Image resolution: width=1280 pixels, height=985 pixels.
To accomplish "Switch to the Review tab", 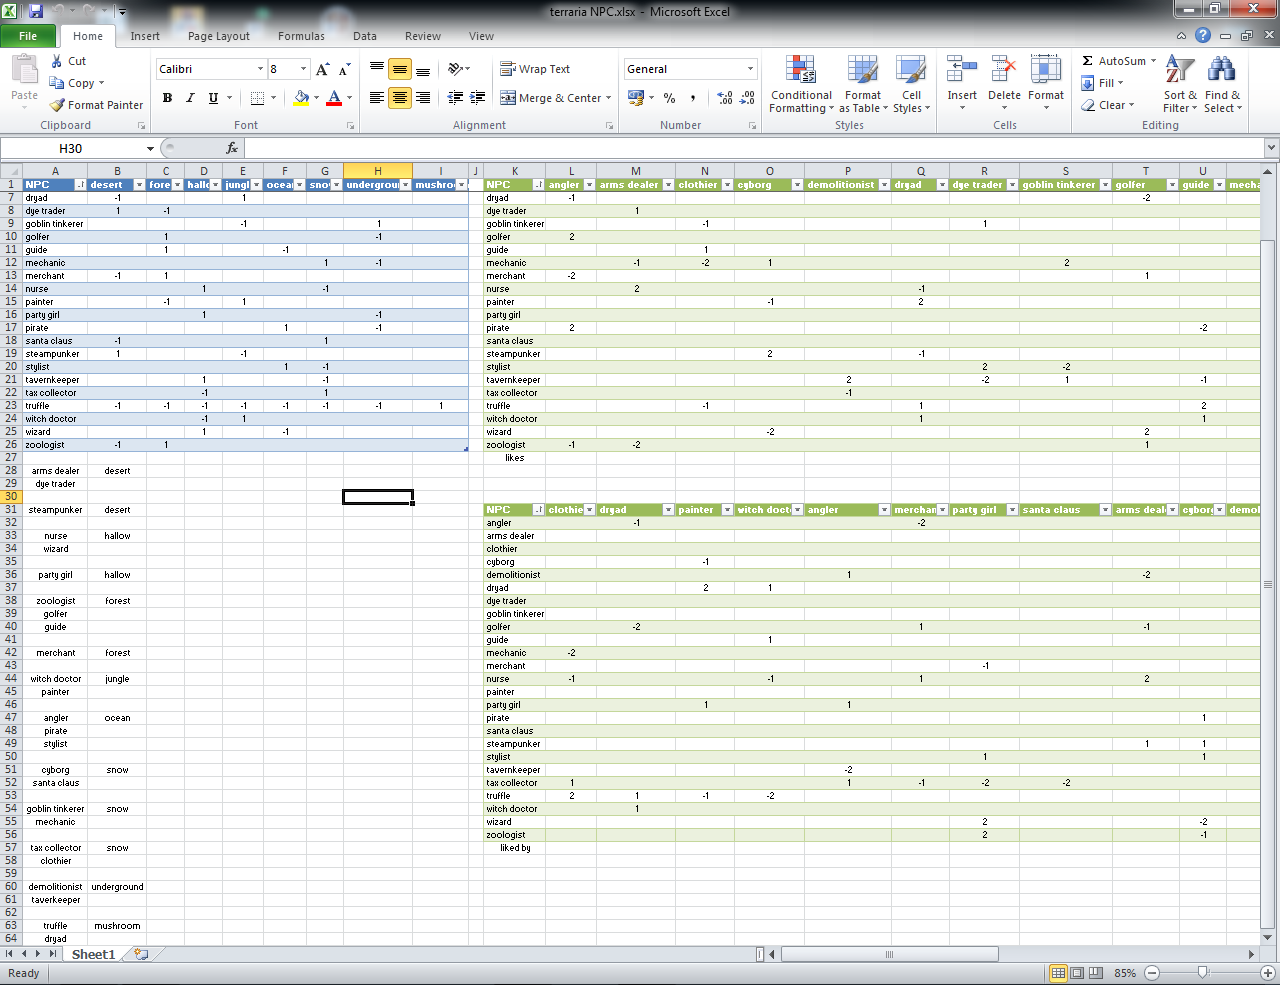I will coord(423,36).
